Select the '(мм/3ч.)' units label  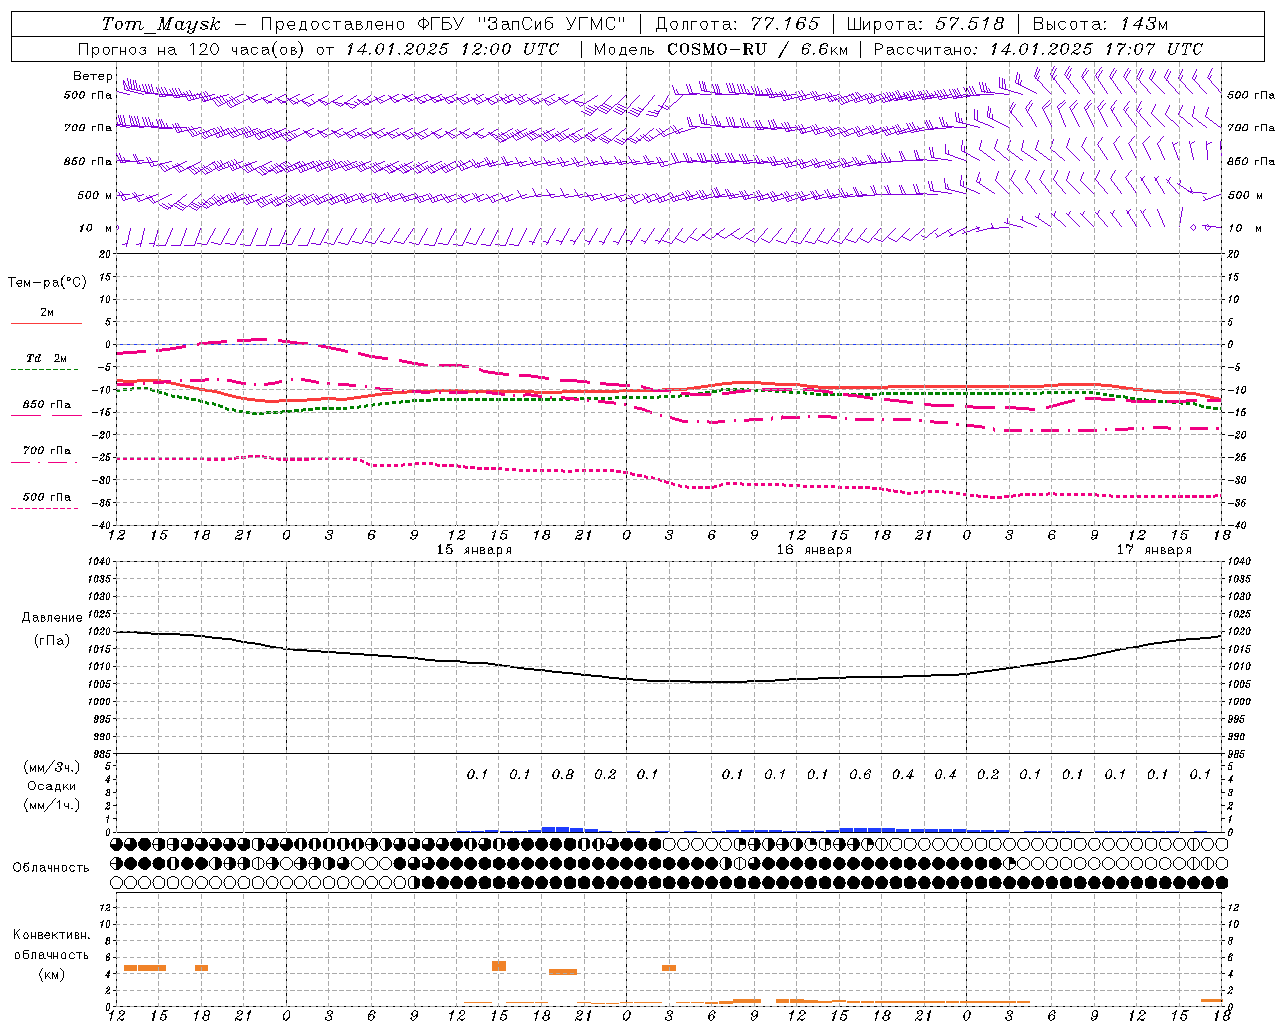(52, 767)
